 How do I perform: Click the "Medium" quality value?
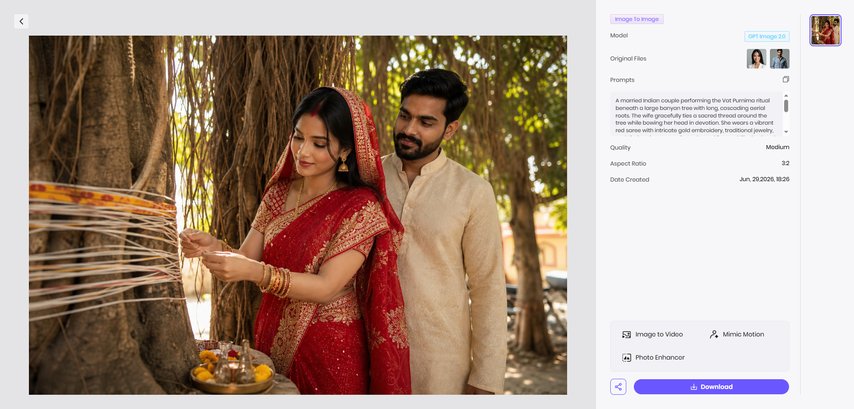pyautogui.click(x=777, y=147)
